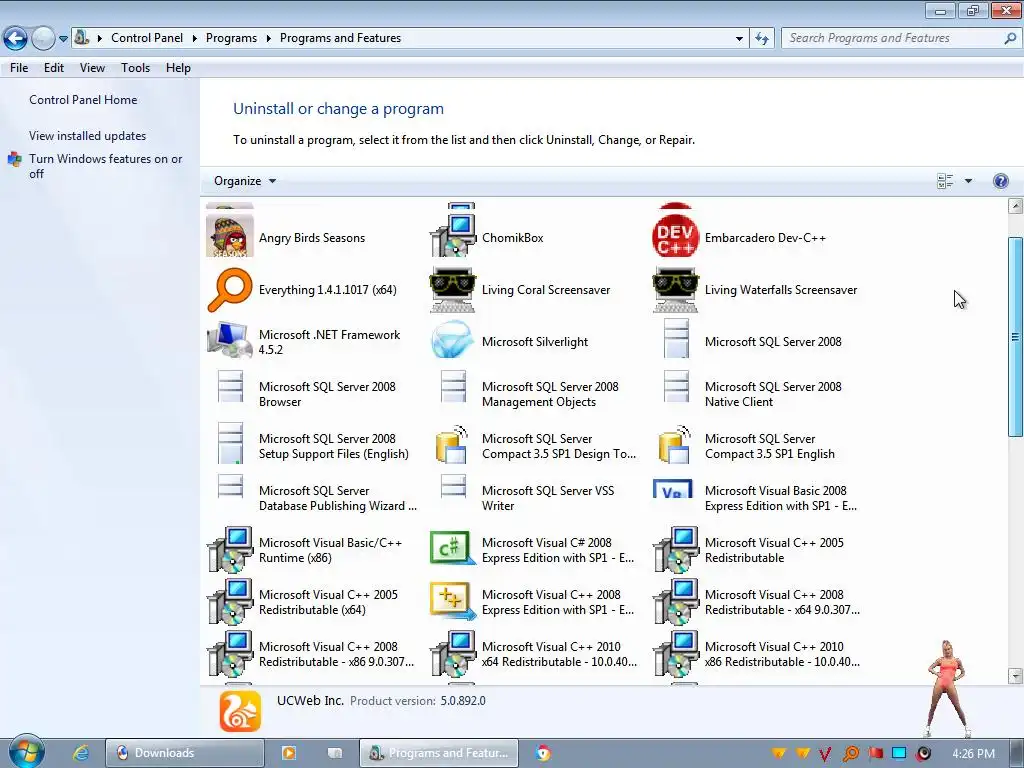Image resolution: width=1024 pixels, height=768 pixels.
Task: Open the View menu
Action: [x=92, y=68]
